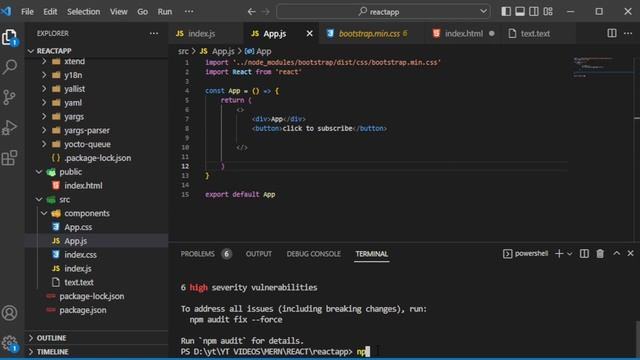Expand the TIMELINE section
This screenshot has width=640, height=360.
[x=96, y=351]
